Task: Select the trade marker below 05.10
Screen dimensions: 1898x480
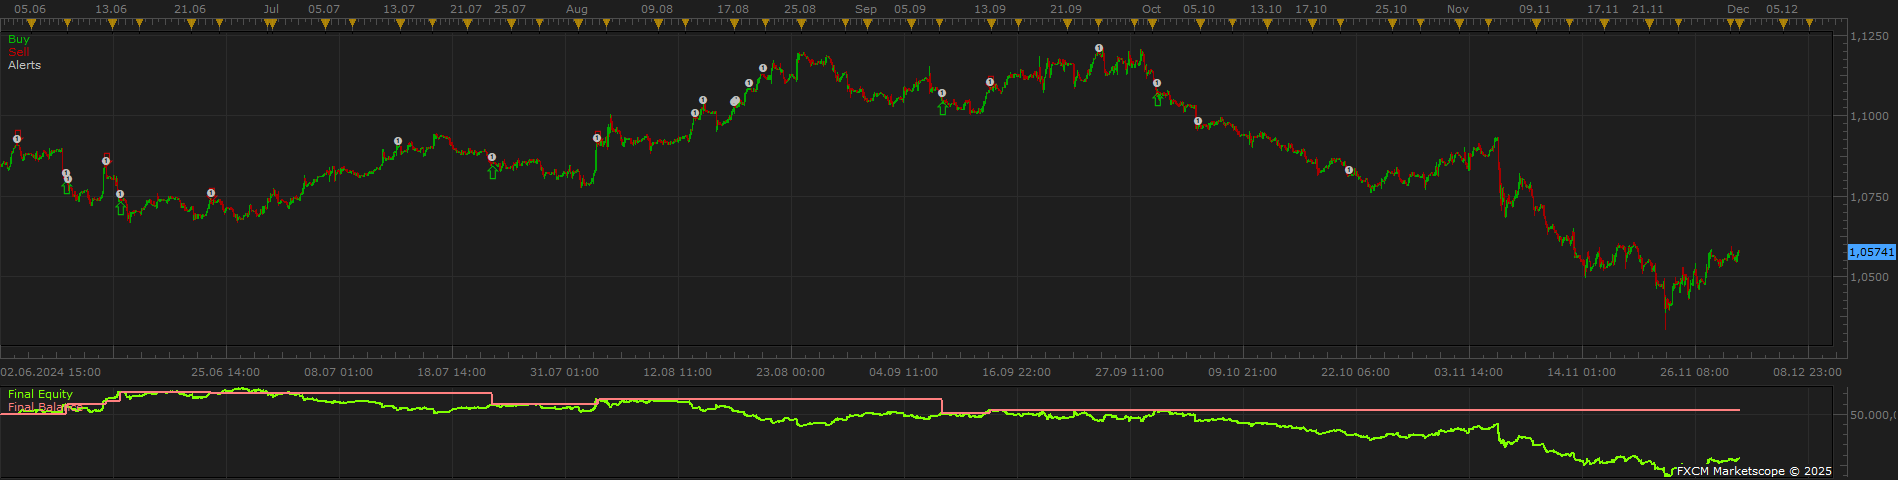Action: pos(1198,121)
